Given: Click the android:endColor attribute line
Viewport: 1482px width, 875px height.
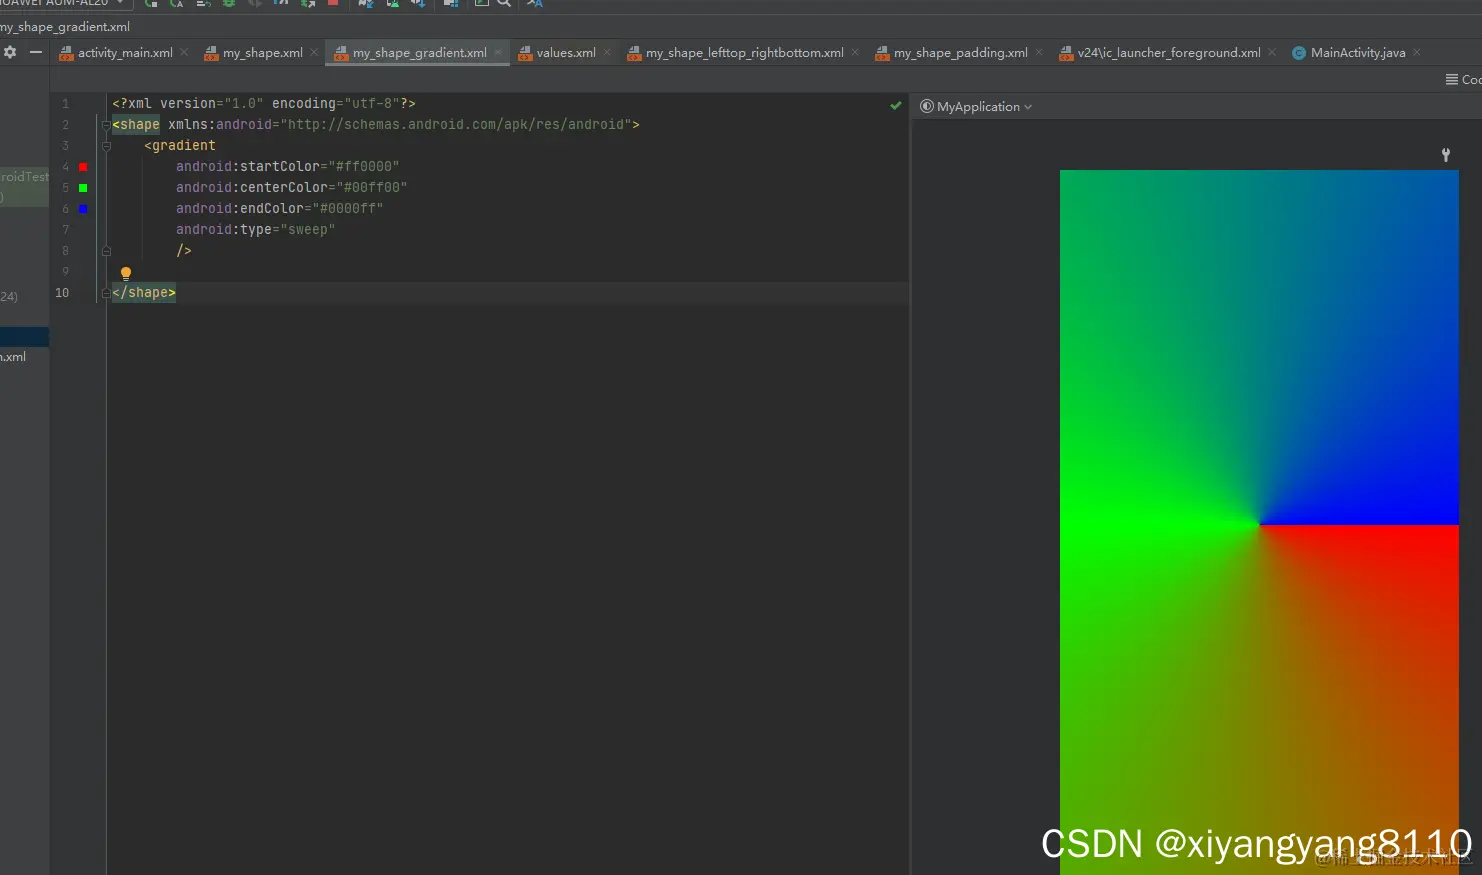Looking at the screenshot, I should tap(280, 209).
